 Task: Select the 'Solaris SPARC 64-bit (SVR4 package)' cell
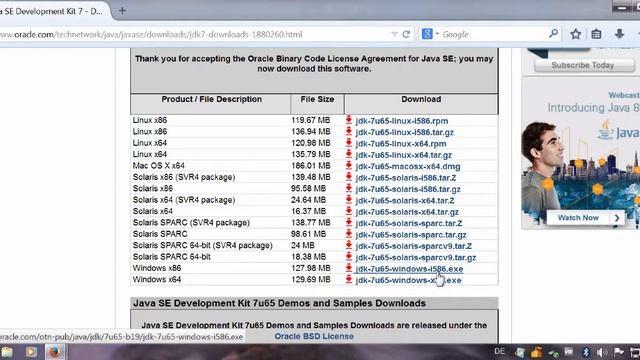click(202, 245)
